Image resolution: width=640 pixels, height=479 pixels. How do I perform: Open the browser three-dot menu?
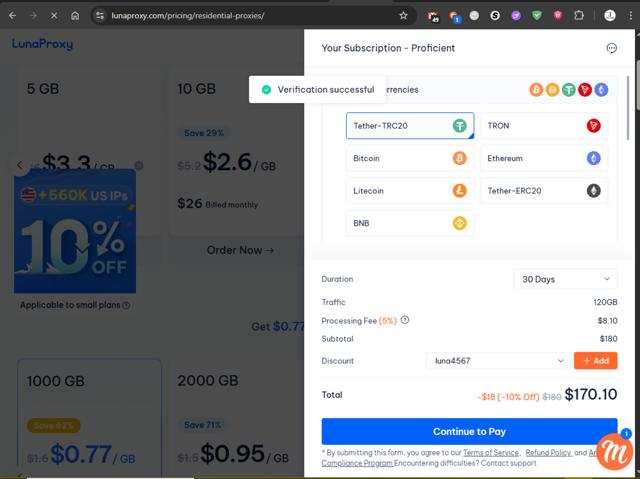point(631,16)
